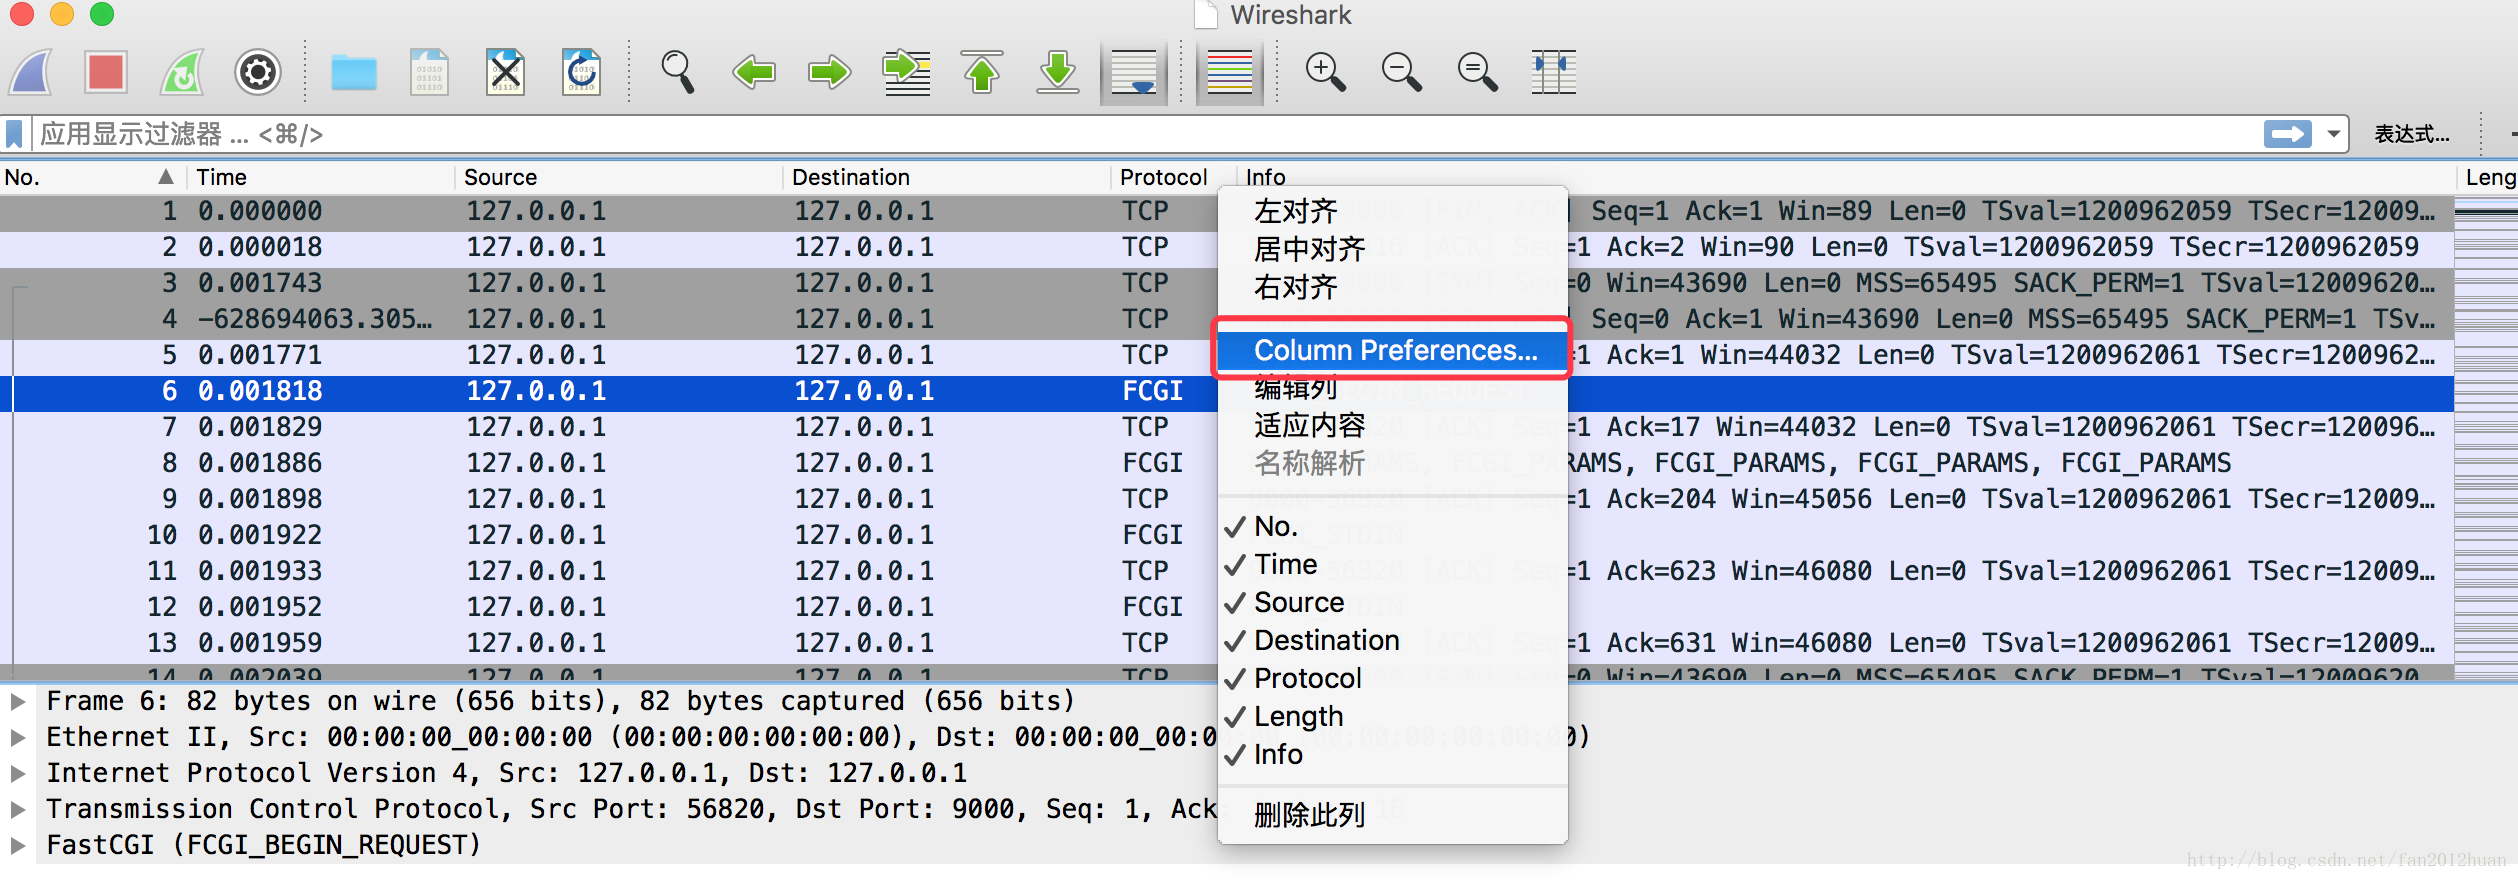2518x880 pixels.
Task: Select 适应内容 resize to contents
Action: pos(1392,425)
